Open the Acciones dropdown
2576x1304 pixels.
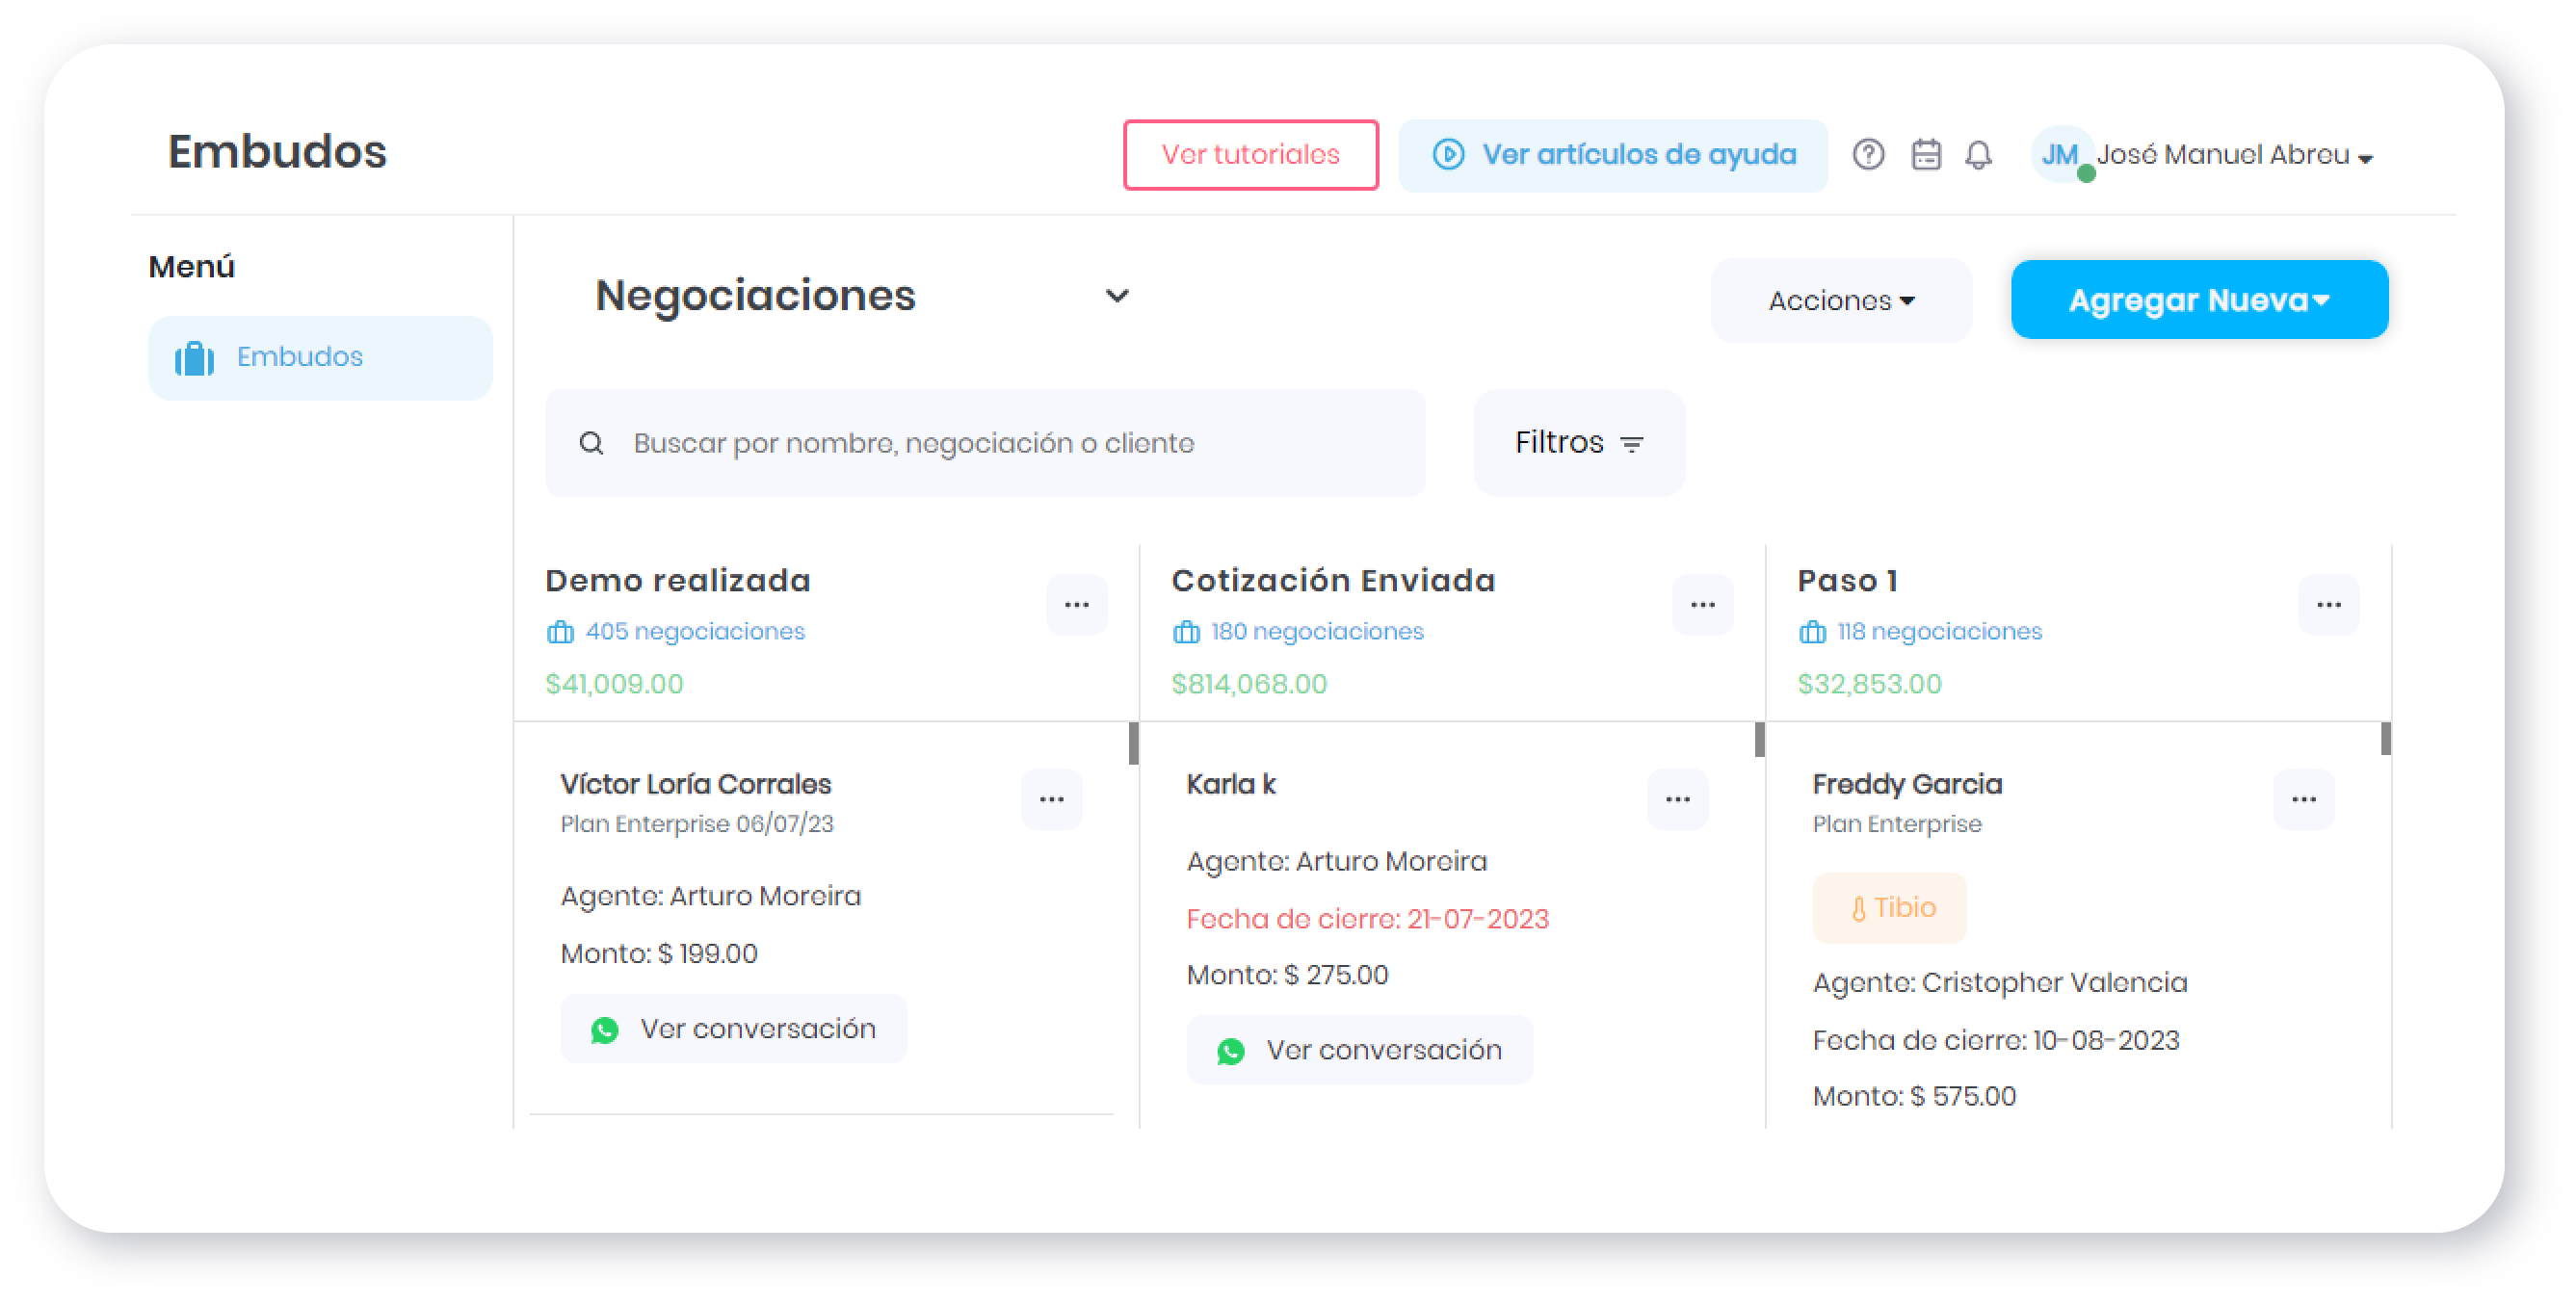point(1840,301)
